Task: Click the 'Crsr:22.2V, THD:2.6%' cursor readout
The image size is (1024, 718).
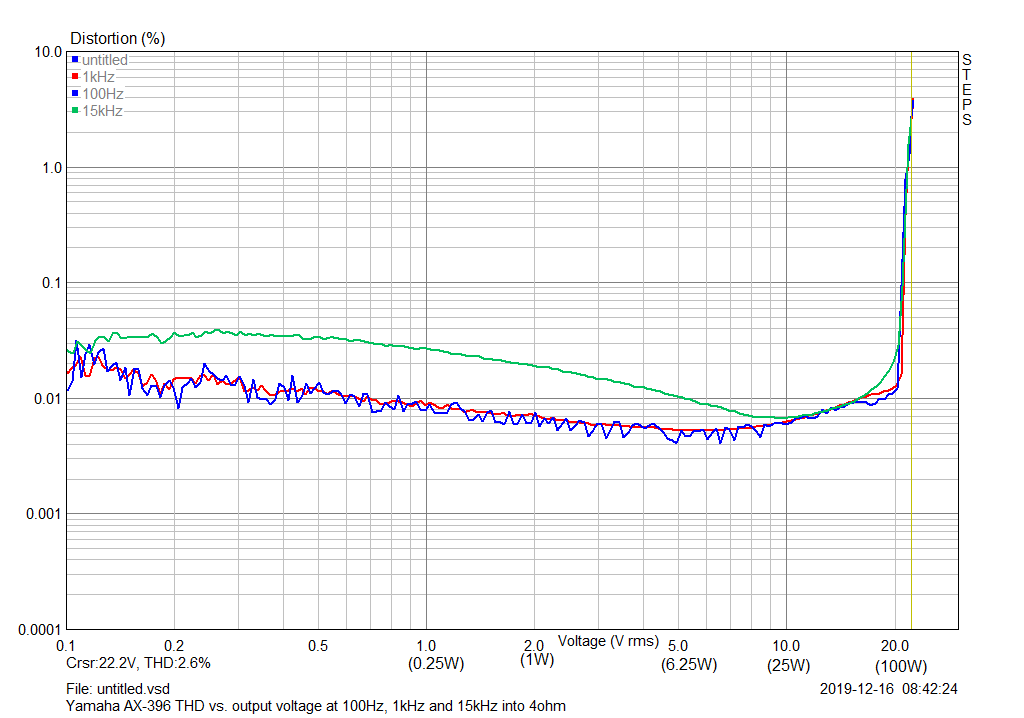Action: coord(138,663)
